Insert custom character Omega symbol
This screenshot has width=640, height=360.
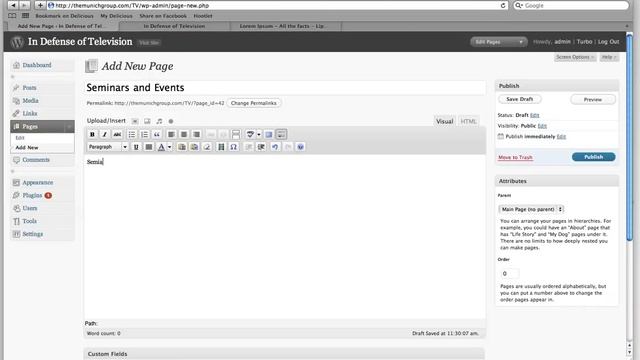pyautogui.click(x=233, y=147)
